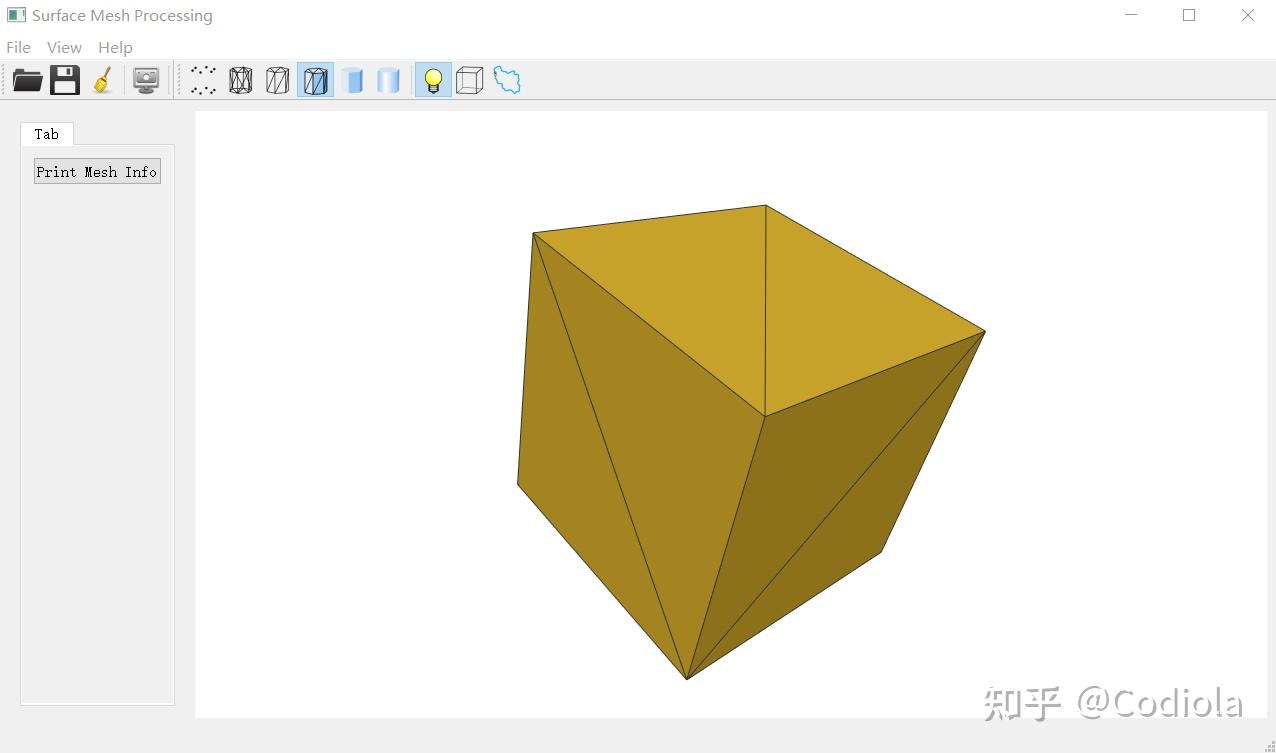1276x753 pixels.
Task: Toggle scene lighting with the bulb icon
Action: (x=432, y=80)
